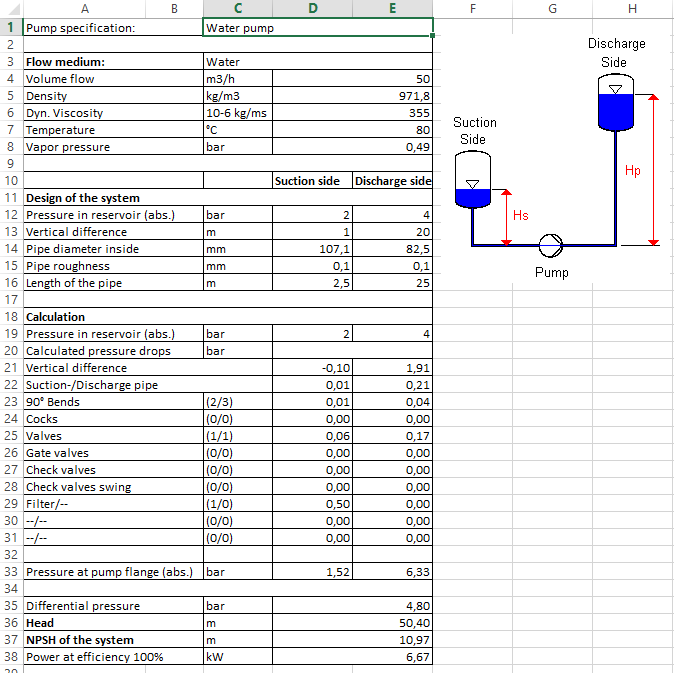The width and height of the screenshot is (674, 673).
Task: Select the Density value 971,8
Action: point(352,95)
